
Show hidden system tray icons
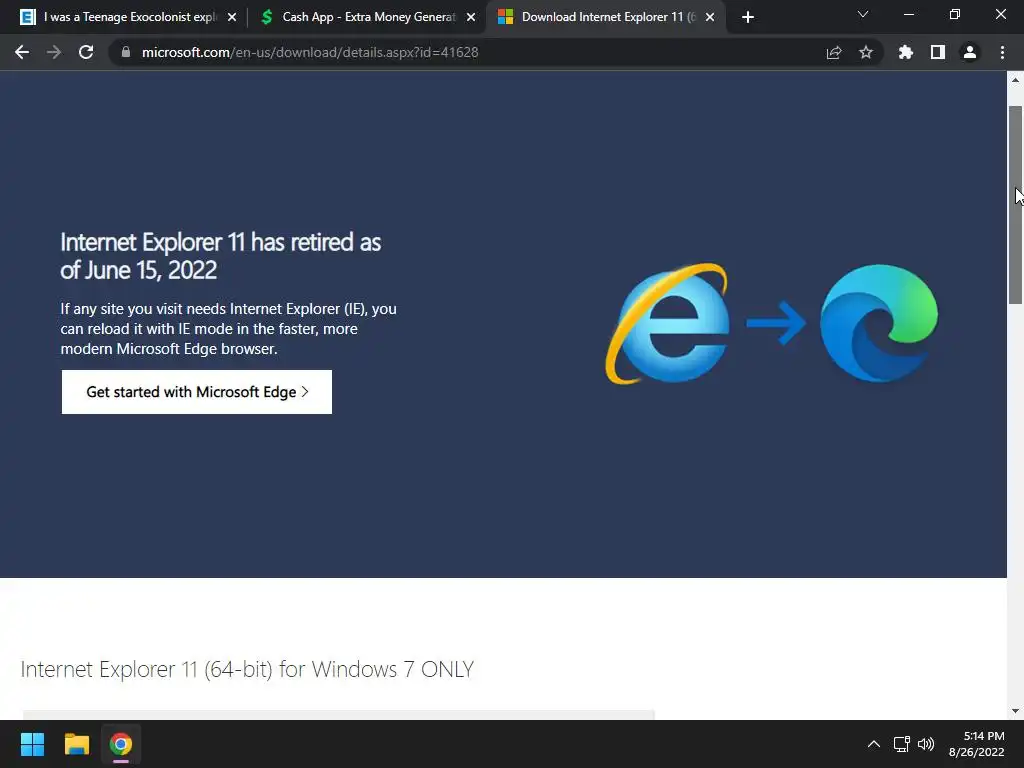[x=874, y=744]
